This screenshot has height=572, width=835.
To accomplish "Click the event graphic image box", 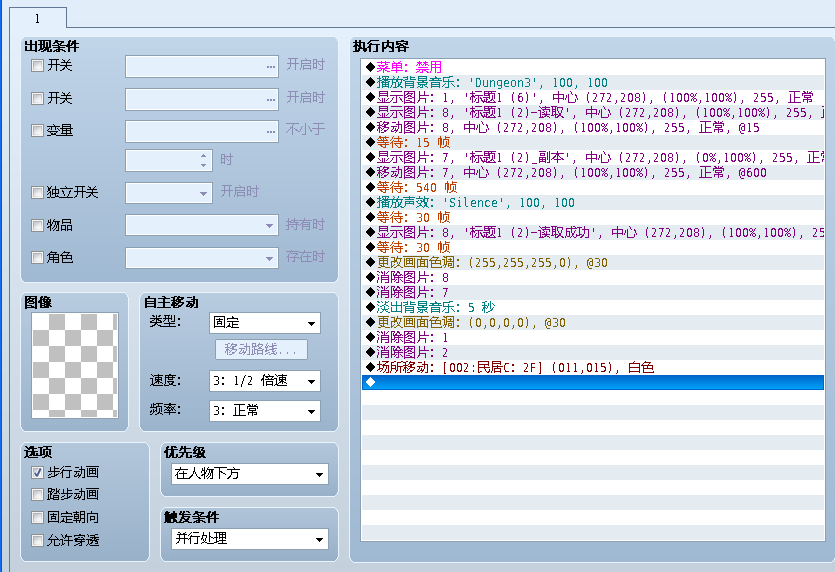I will [75, 365].
